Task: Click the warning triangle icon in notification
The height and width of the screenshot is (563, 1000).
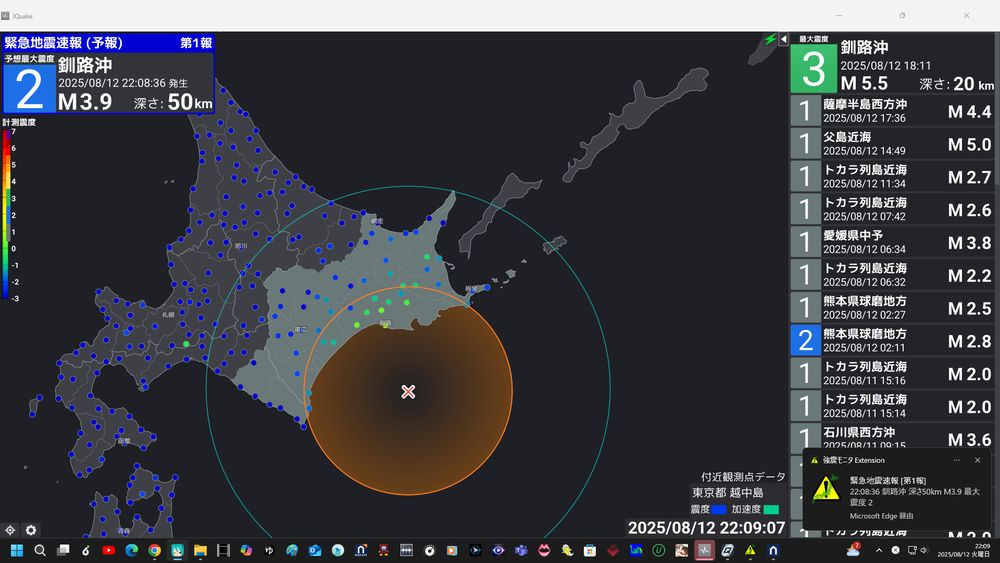Action: click(826, 488)
